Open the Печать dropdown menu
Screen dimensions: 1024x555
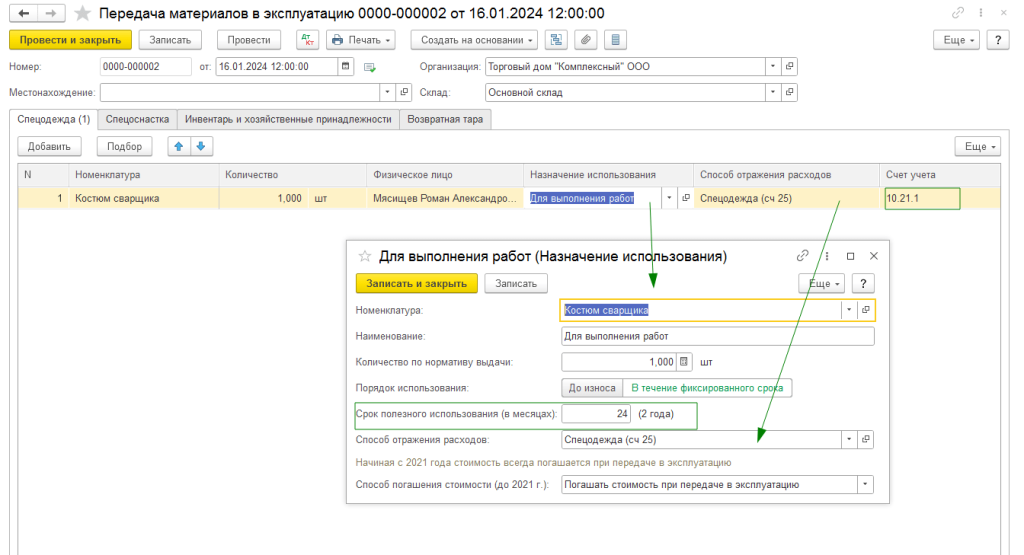point(361,40)
